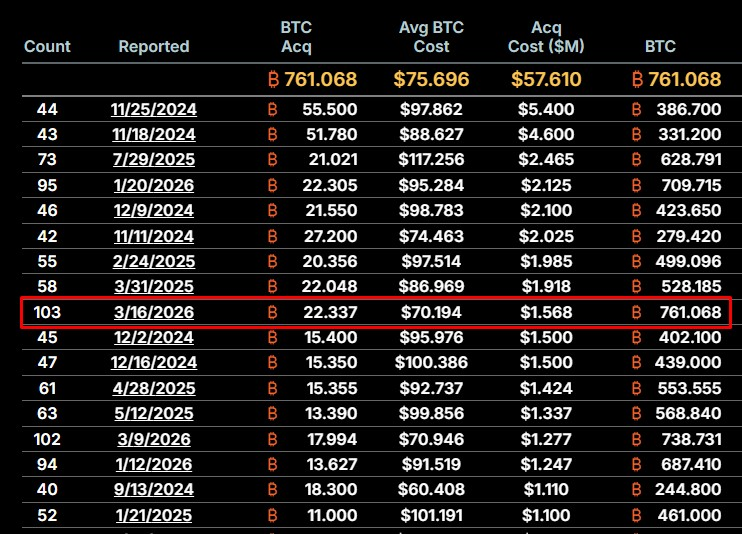
Task: Open the 1/20/2026 report link
Action: pyautogui.click(x=153, y=185)
